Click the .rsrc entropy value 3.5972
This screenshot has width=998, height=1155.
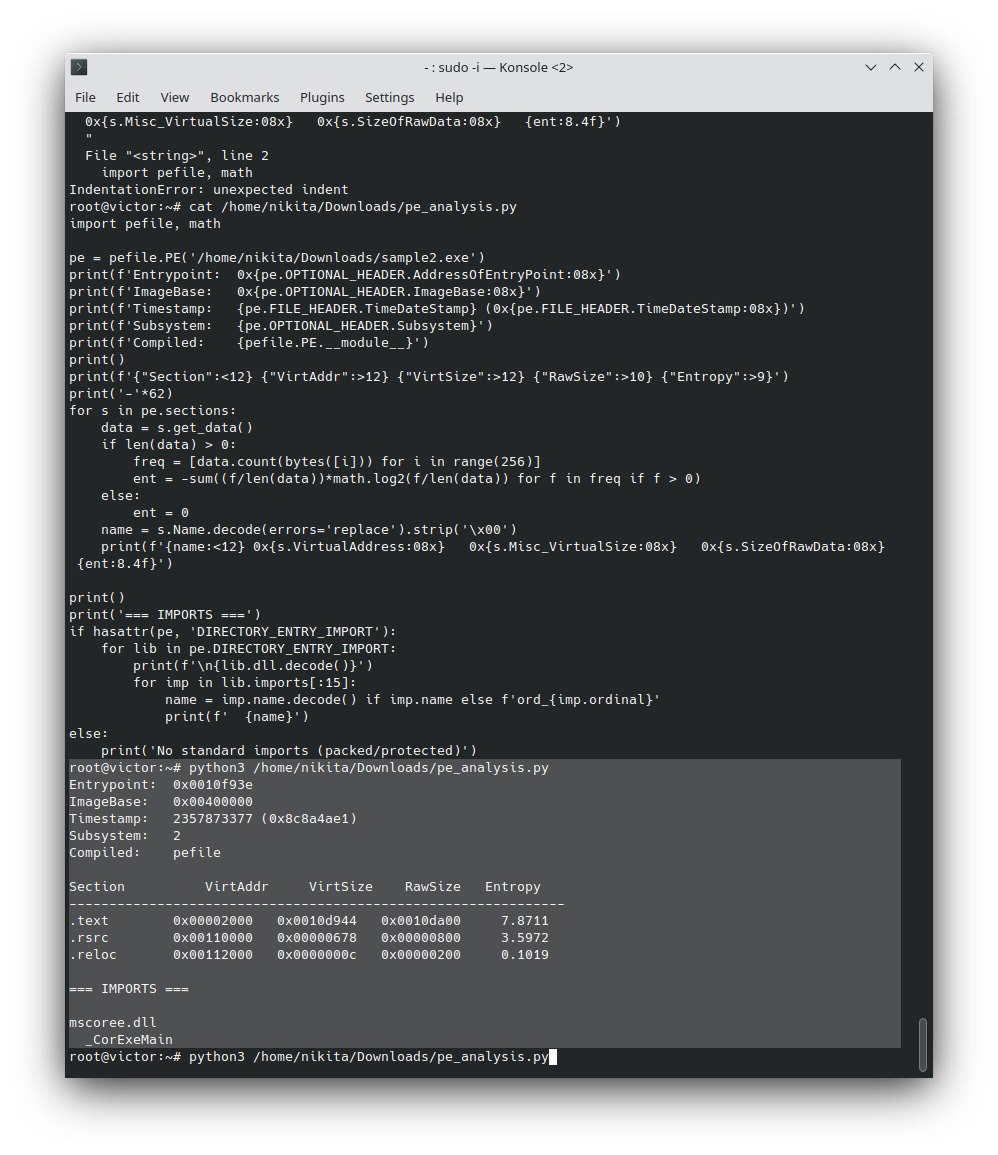pyautogui.click(x=524, y=937)
